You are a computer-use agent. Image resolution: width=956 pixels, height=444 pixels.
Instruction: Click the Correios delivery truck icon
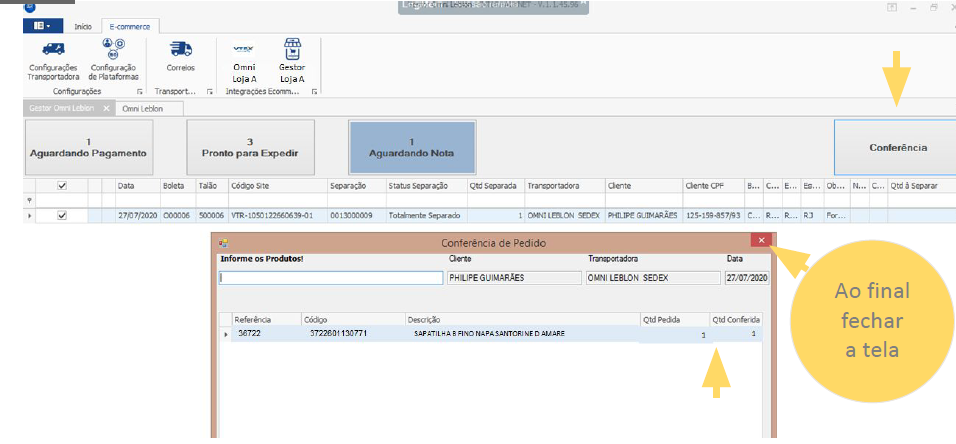(x=180, y=49)
